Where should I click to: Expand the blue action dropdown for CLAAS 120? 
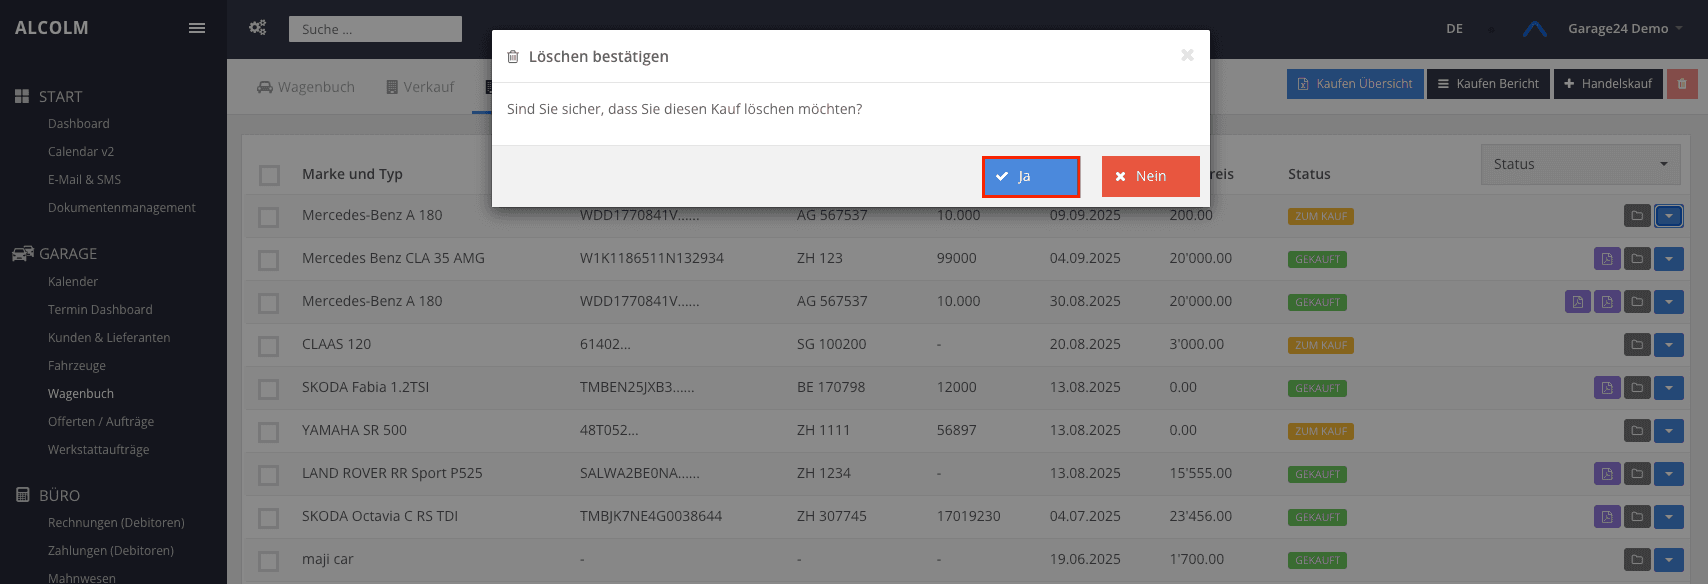(1669, 345)
